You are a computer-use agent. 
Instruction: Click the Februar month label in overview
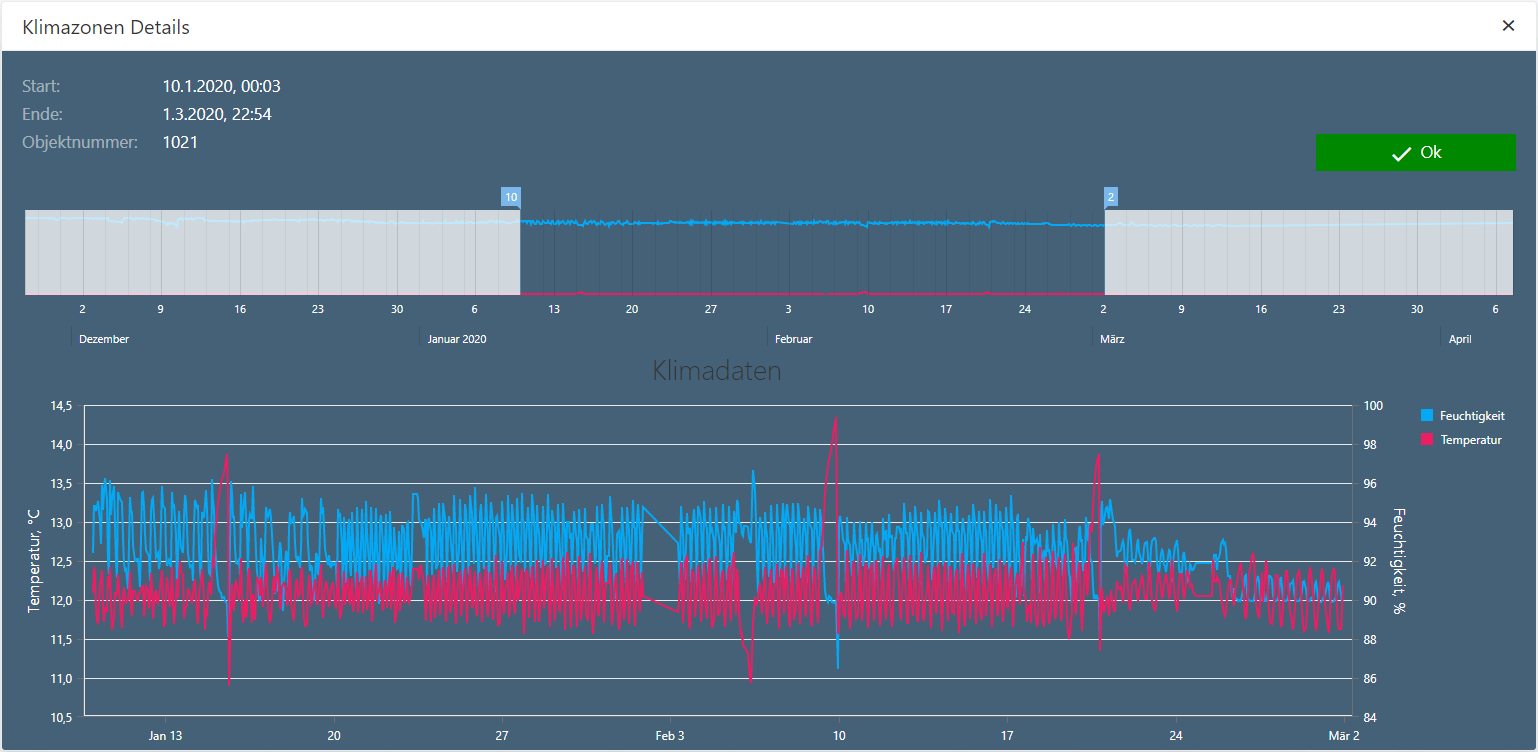793,339
